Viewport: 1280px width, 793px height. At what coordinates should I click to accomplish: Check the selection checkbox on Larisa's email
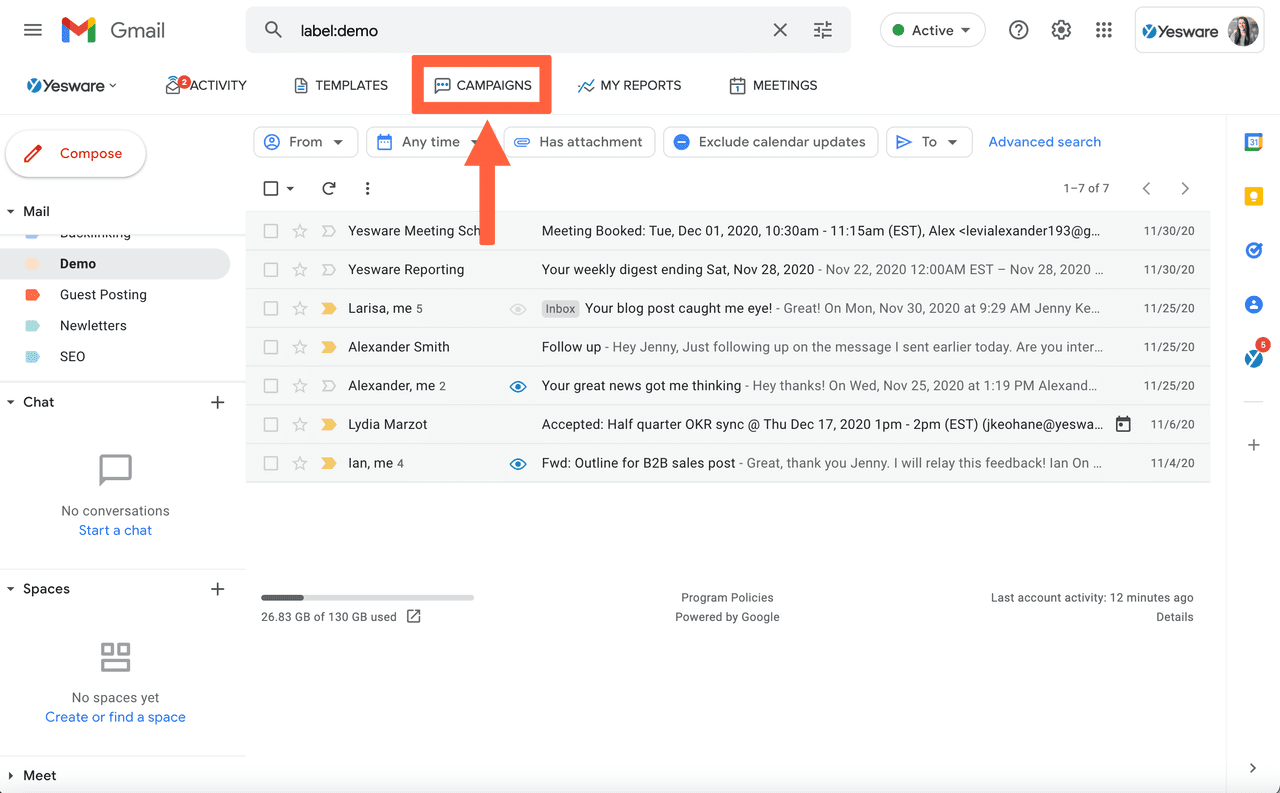(270, 308)
